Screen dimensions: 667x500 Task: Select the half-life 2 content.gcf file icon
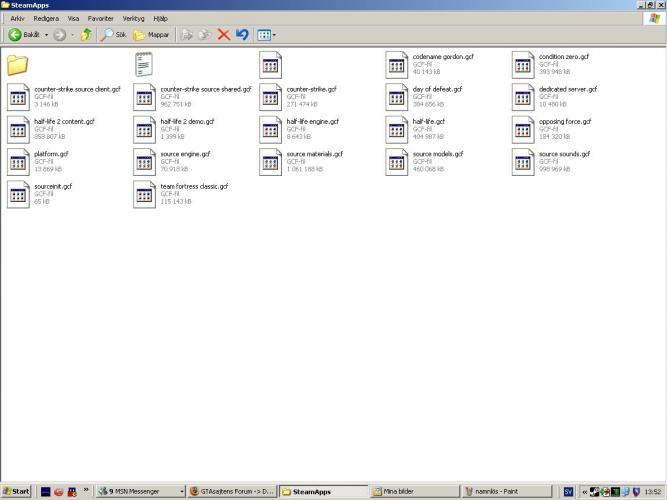19,129
